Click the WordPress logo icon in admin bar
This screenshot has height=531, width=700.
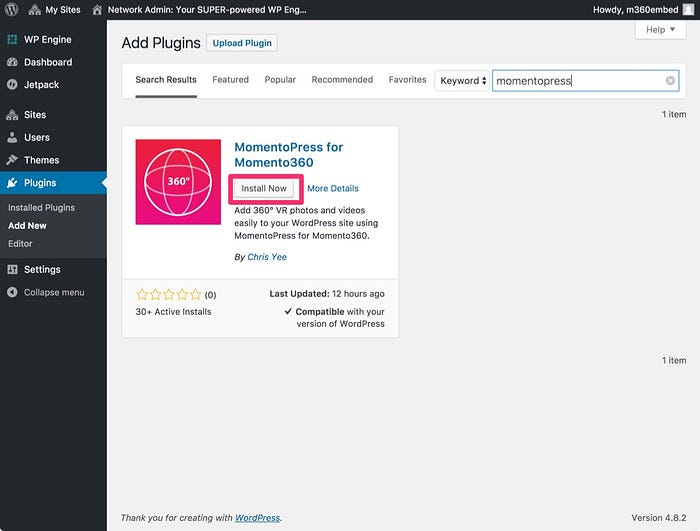[x=12, y=9]
